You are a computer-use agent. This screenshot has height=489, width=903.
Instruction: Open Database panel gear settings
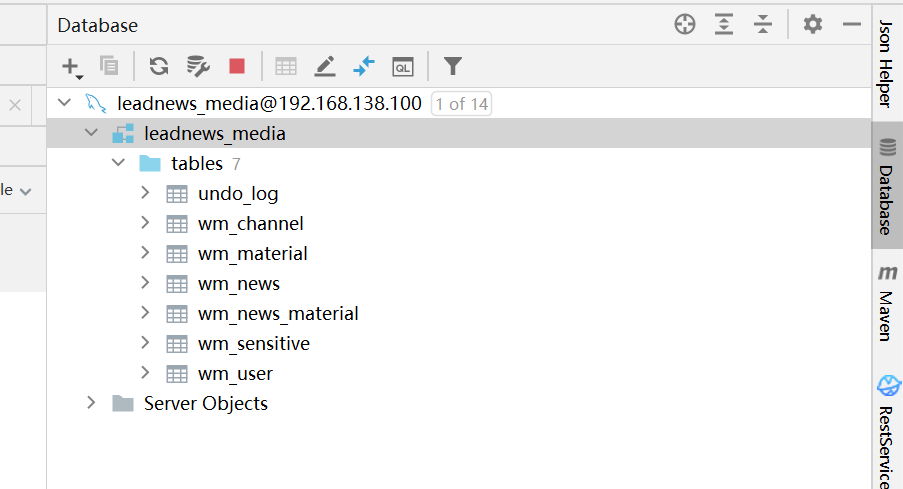[813, 25]
